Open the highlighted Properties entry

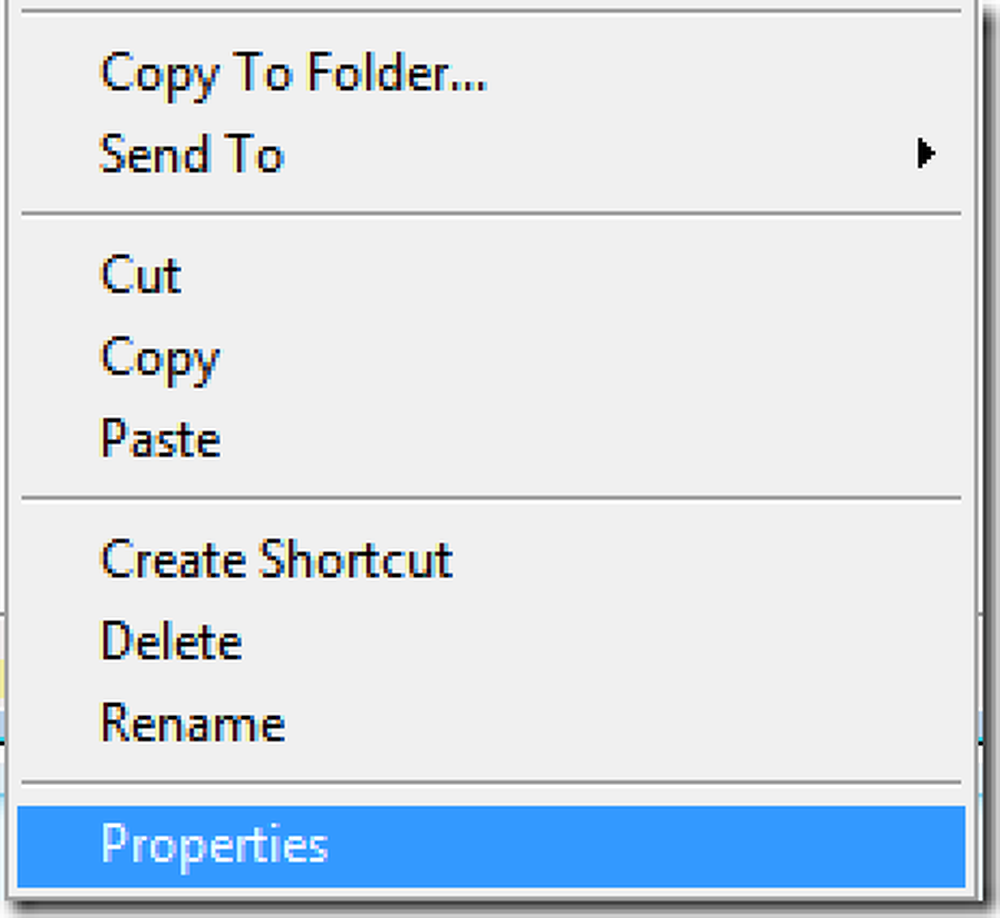[491, 846]
